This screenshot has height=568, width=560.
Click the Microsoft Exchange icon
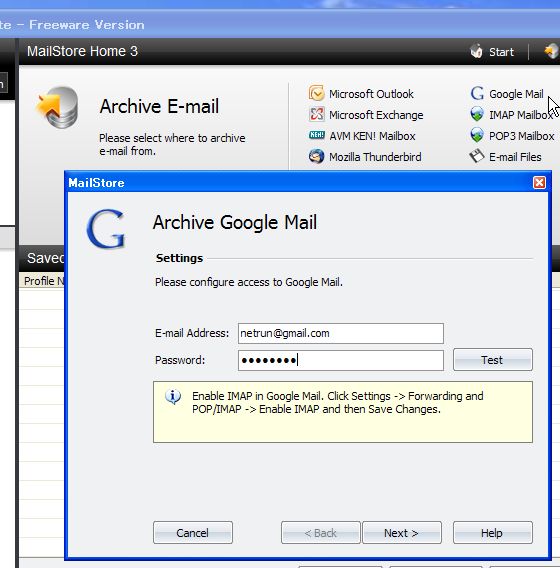(316, 114)
